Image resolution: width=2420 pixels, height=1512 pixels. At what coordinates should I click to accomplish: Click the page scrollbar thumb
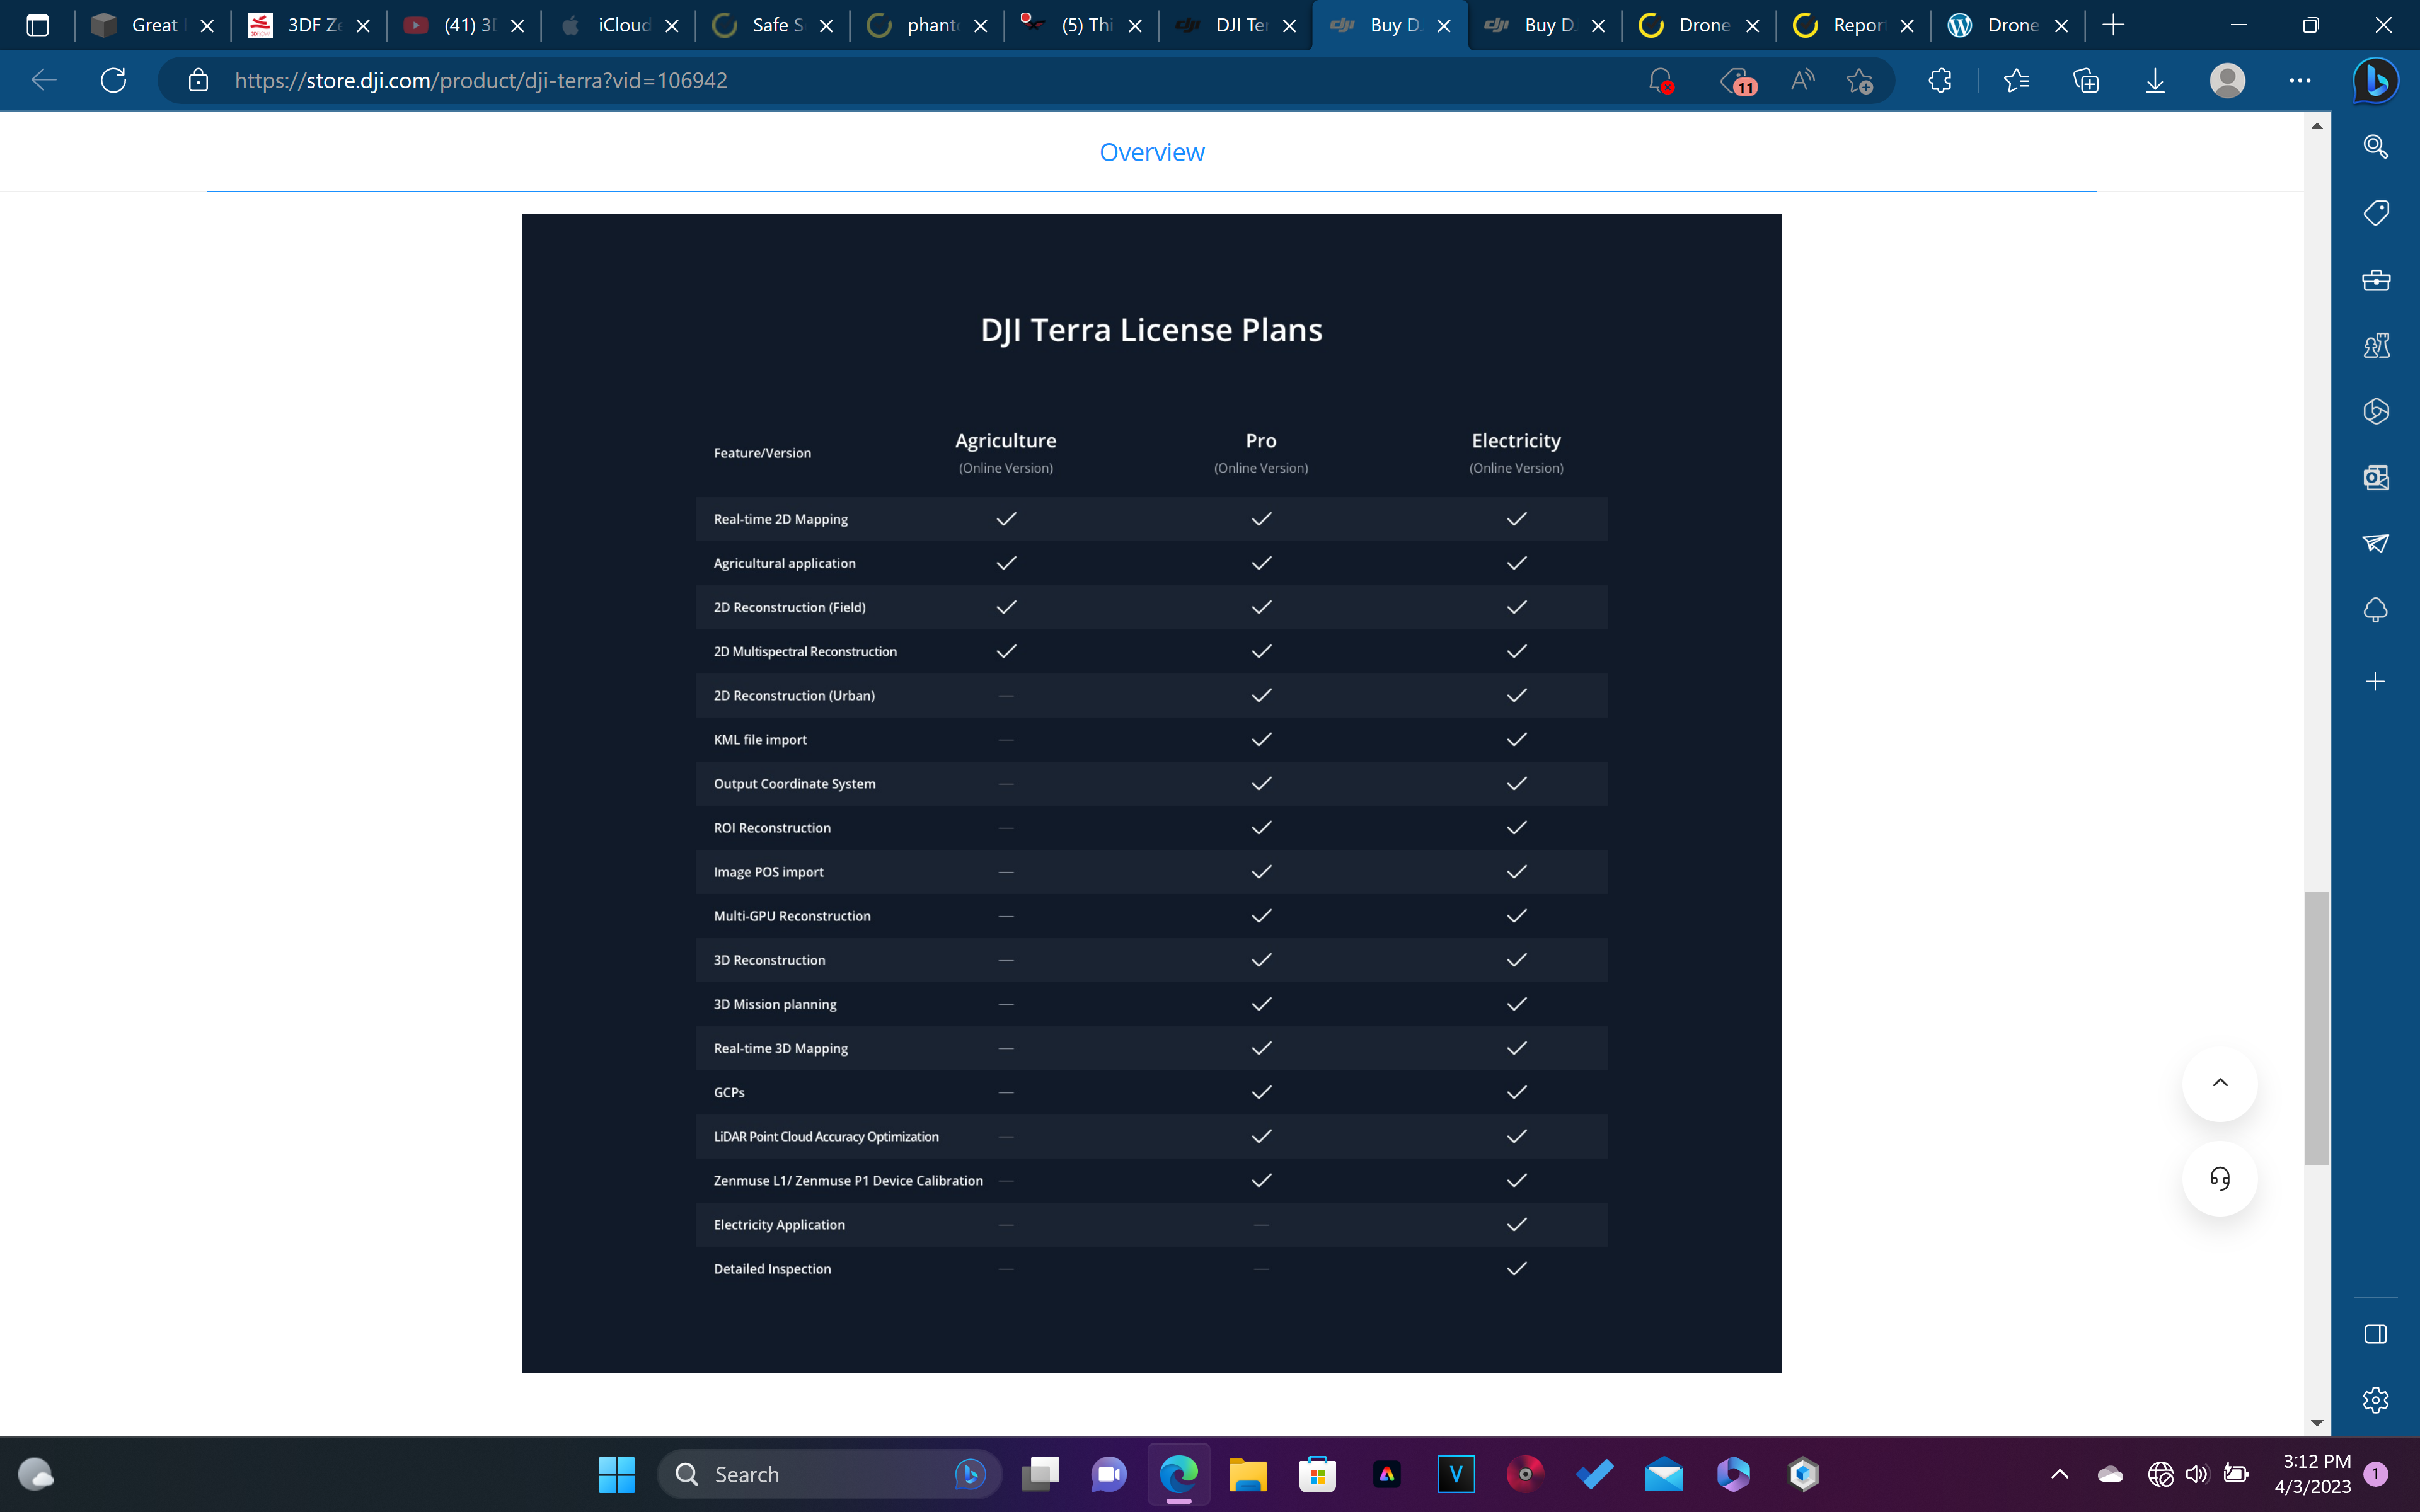click(x=2317, y=1028)
